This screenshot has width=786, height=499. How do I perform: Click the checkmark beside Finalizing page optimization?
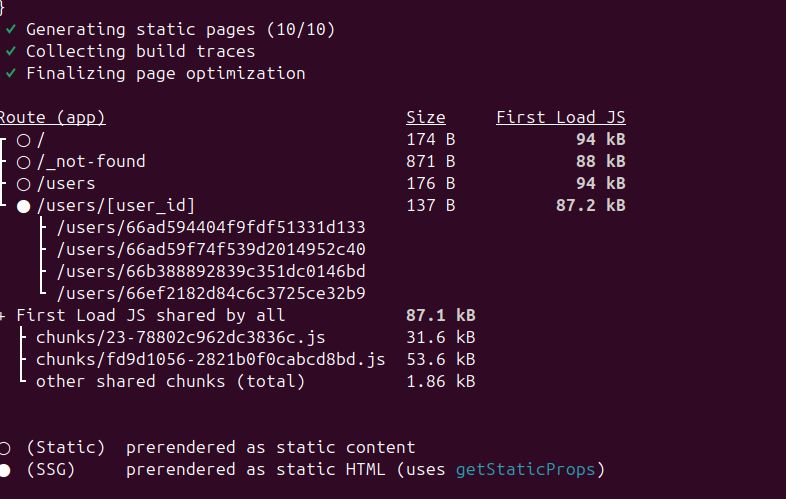pos(11,74)
